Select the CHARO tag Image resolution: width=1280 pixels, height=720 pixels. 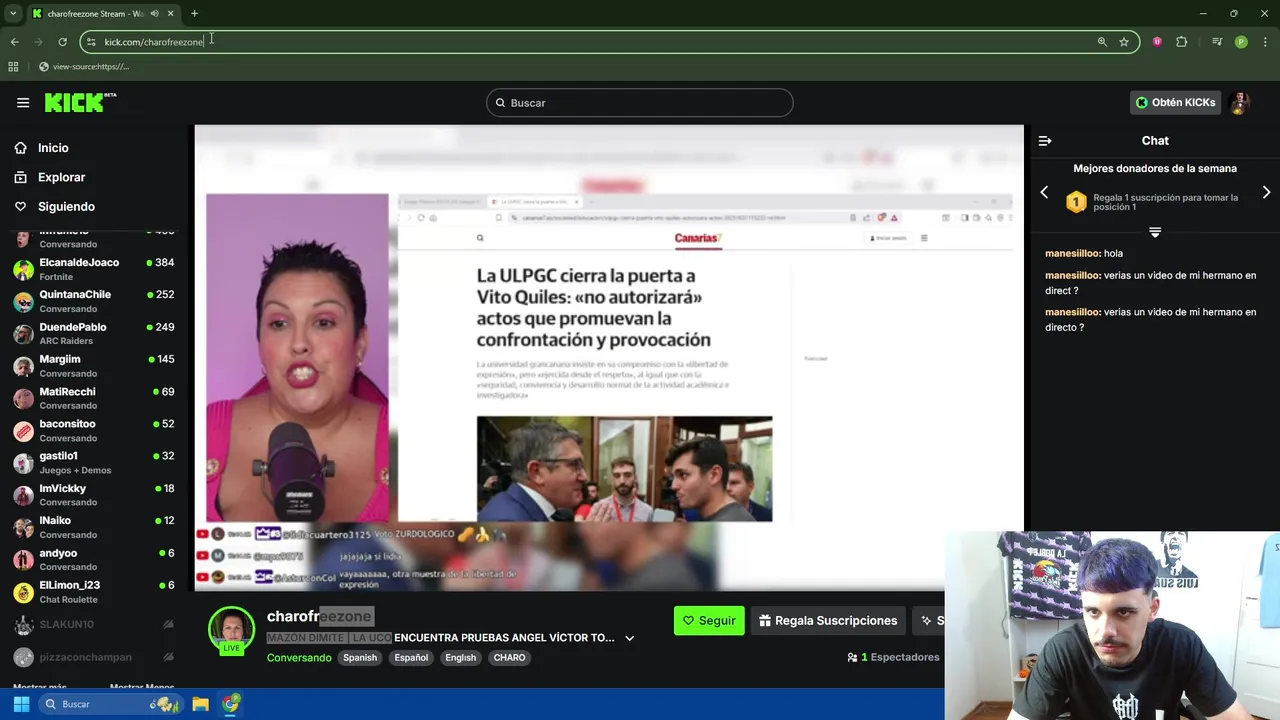coord(509,658)
